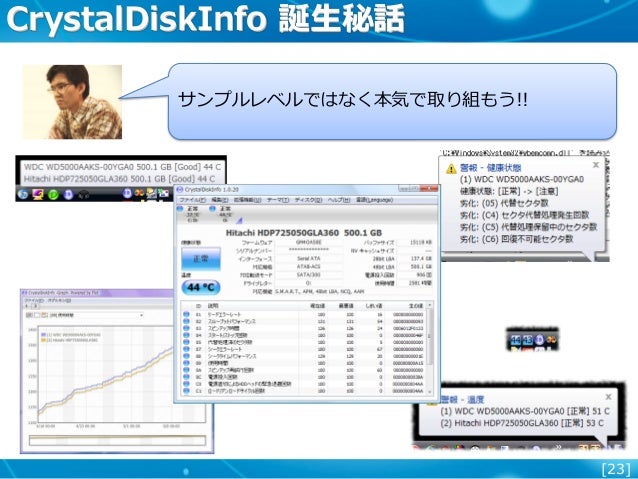
Task: Click the leftmost blue orb taskbar icon
Action: point(23,194)
